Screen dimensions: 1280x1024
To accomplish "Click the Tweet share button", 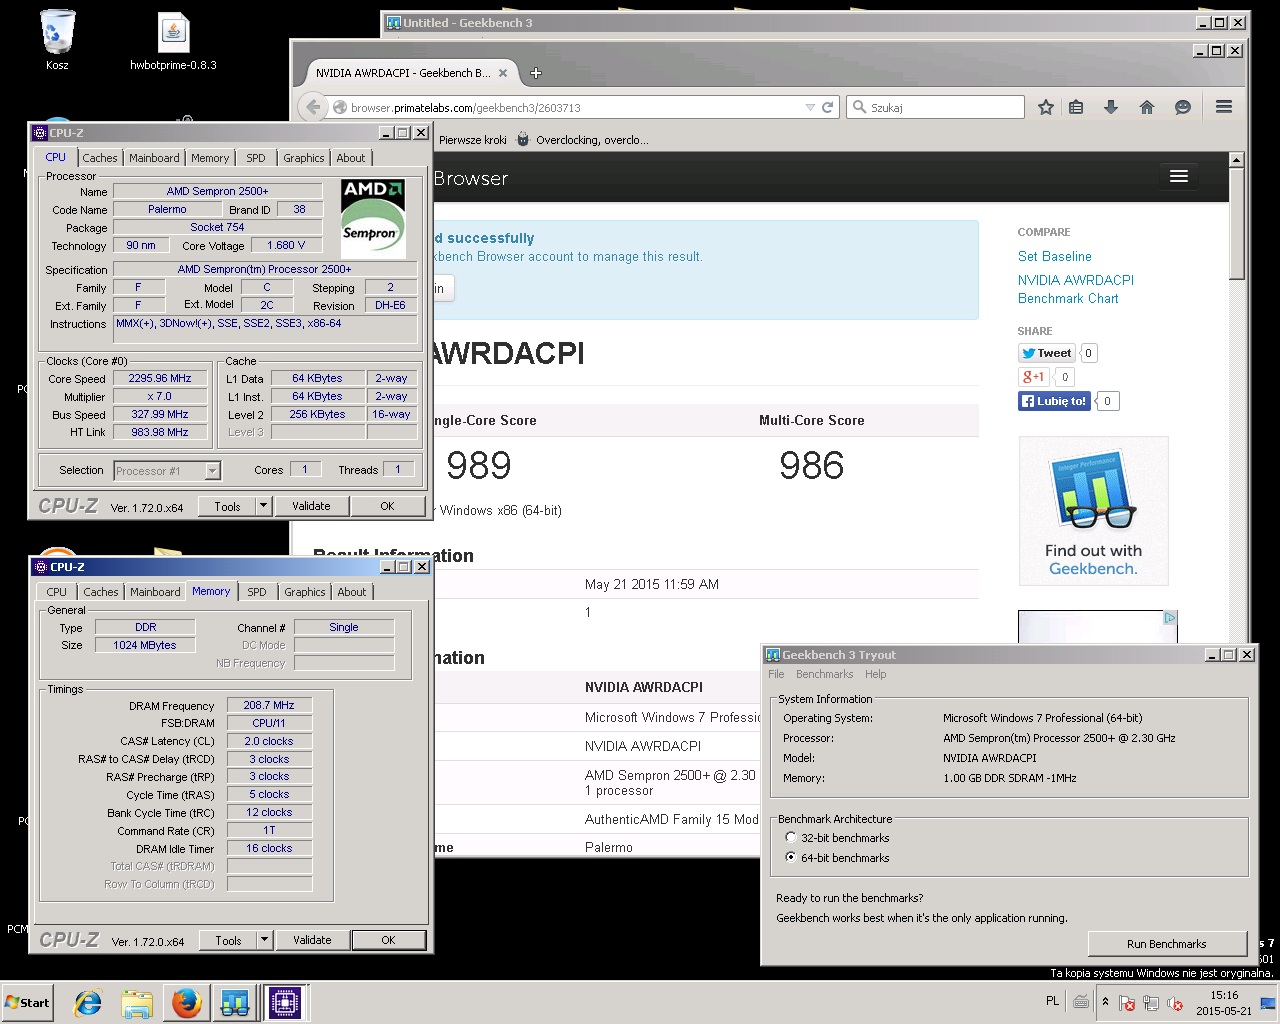I will point(1046,353).
